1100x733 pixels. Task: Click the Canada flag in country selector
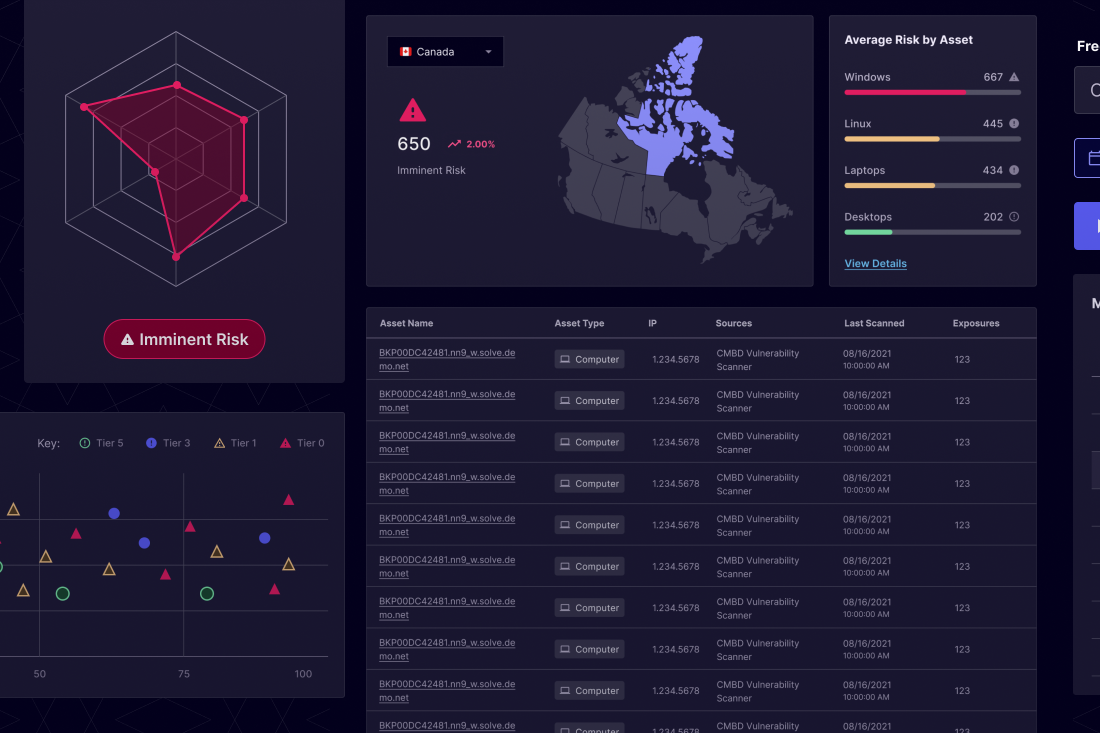[x=405, y=52]
